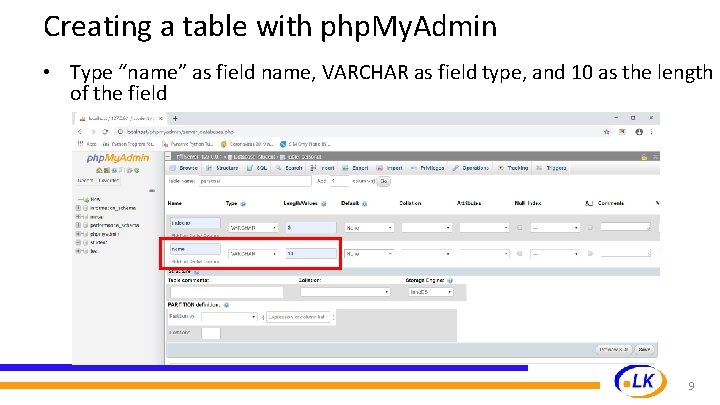Viewport: 720px width, 405px height.
Task: Click the help icon next to Default header
Action: tap(365, 203)
